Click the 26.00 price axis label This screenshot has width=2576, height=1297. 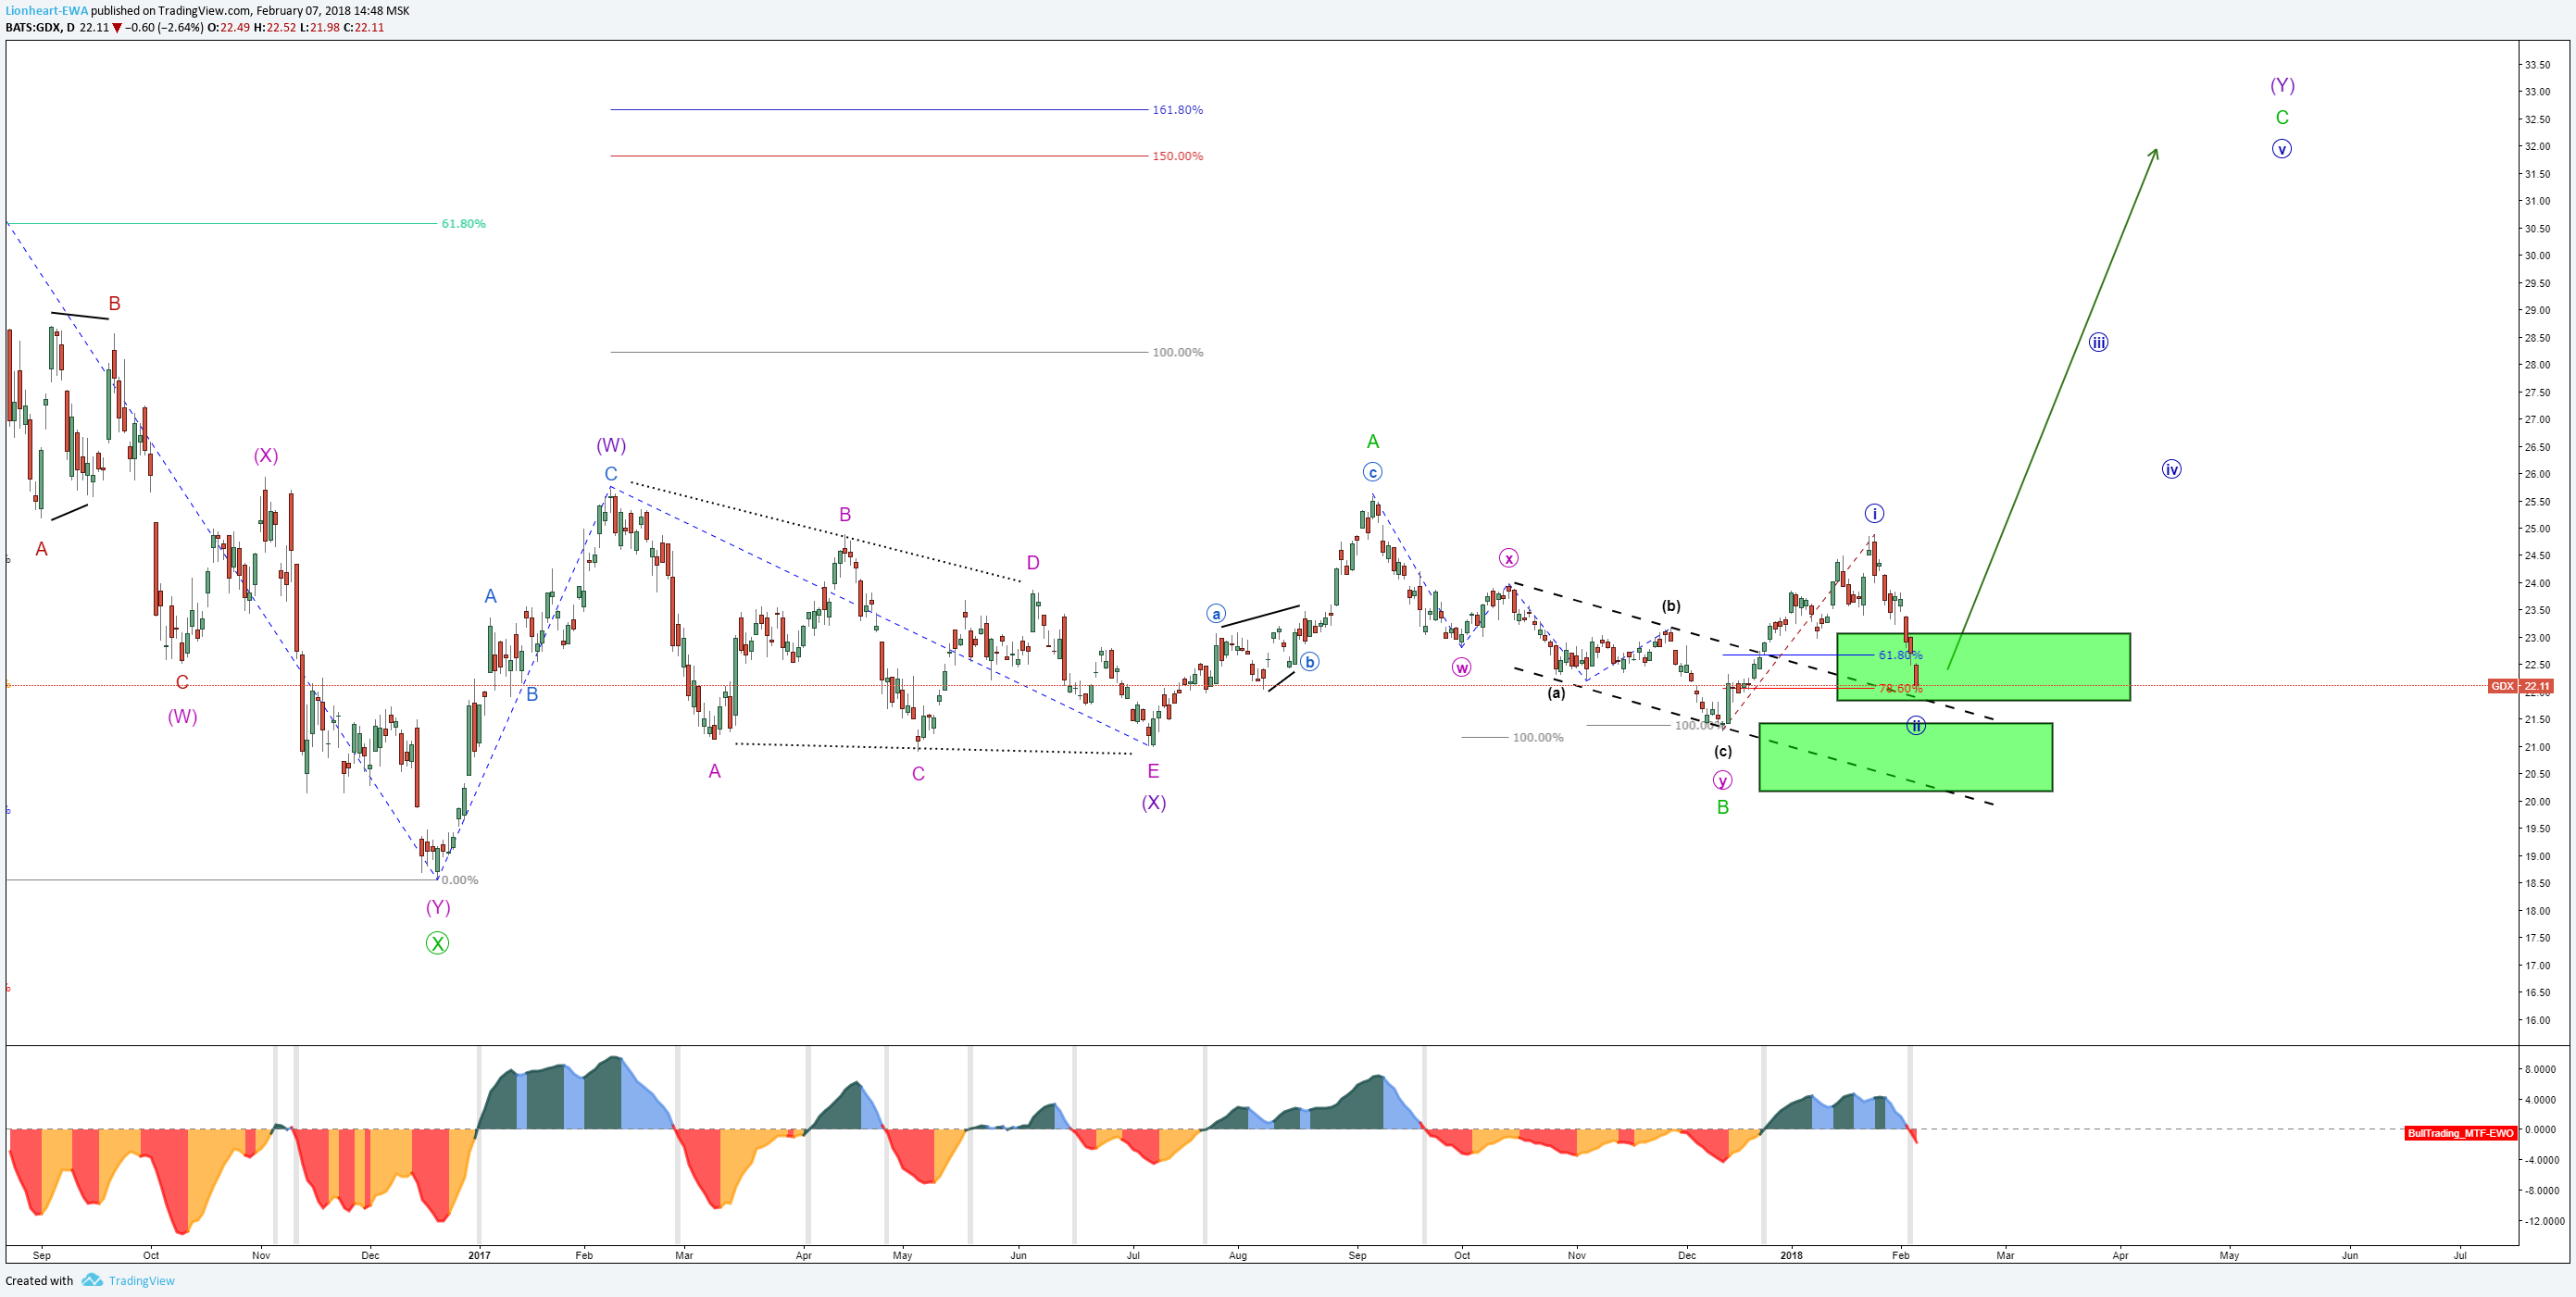pyautogui.click(x=2537, y=475)
